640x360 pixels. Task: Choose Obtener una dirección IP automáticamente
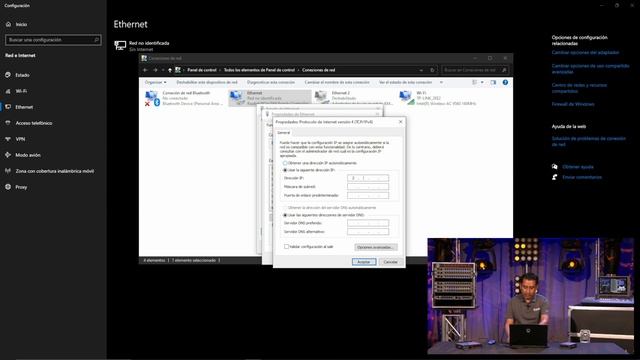320,163
